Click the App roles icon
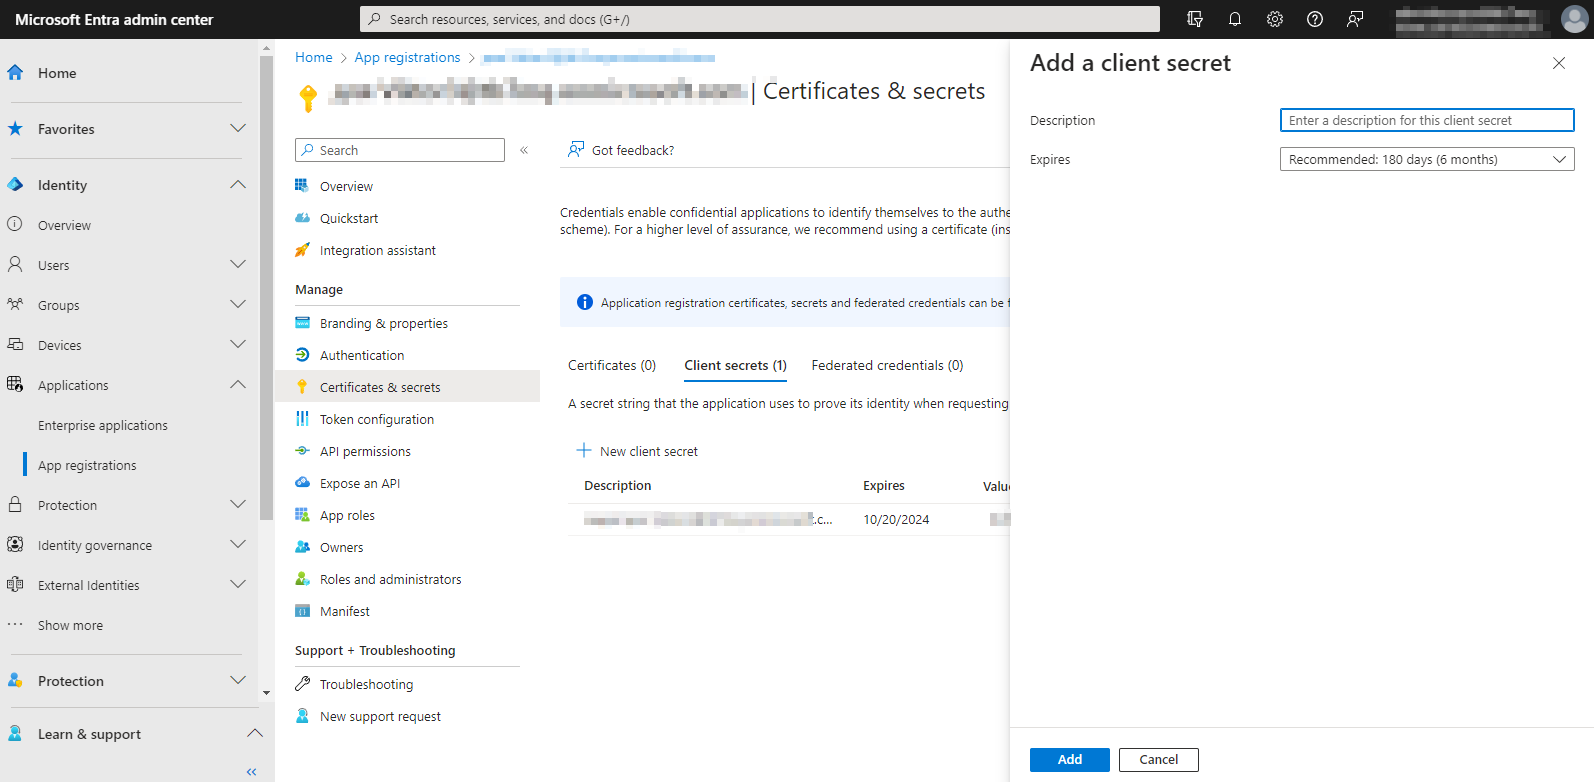 click(x=302, y=515)
